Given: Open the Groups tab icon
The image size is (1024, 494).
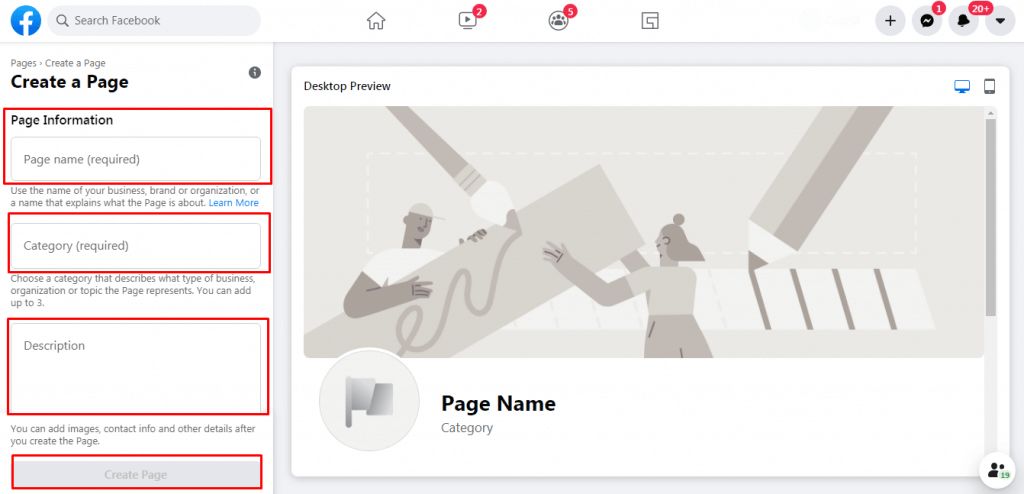Looking at the screenshot, I should (x=558, y=21).
